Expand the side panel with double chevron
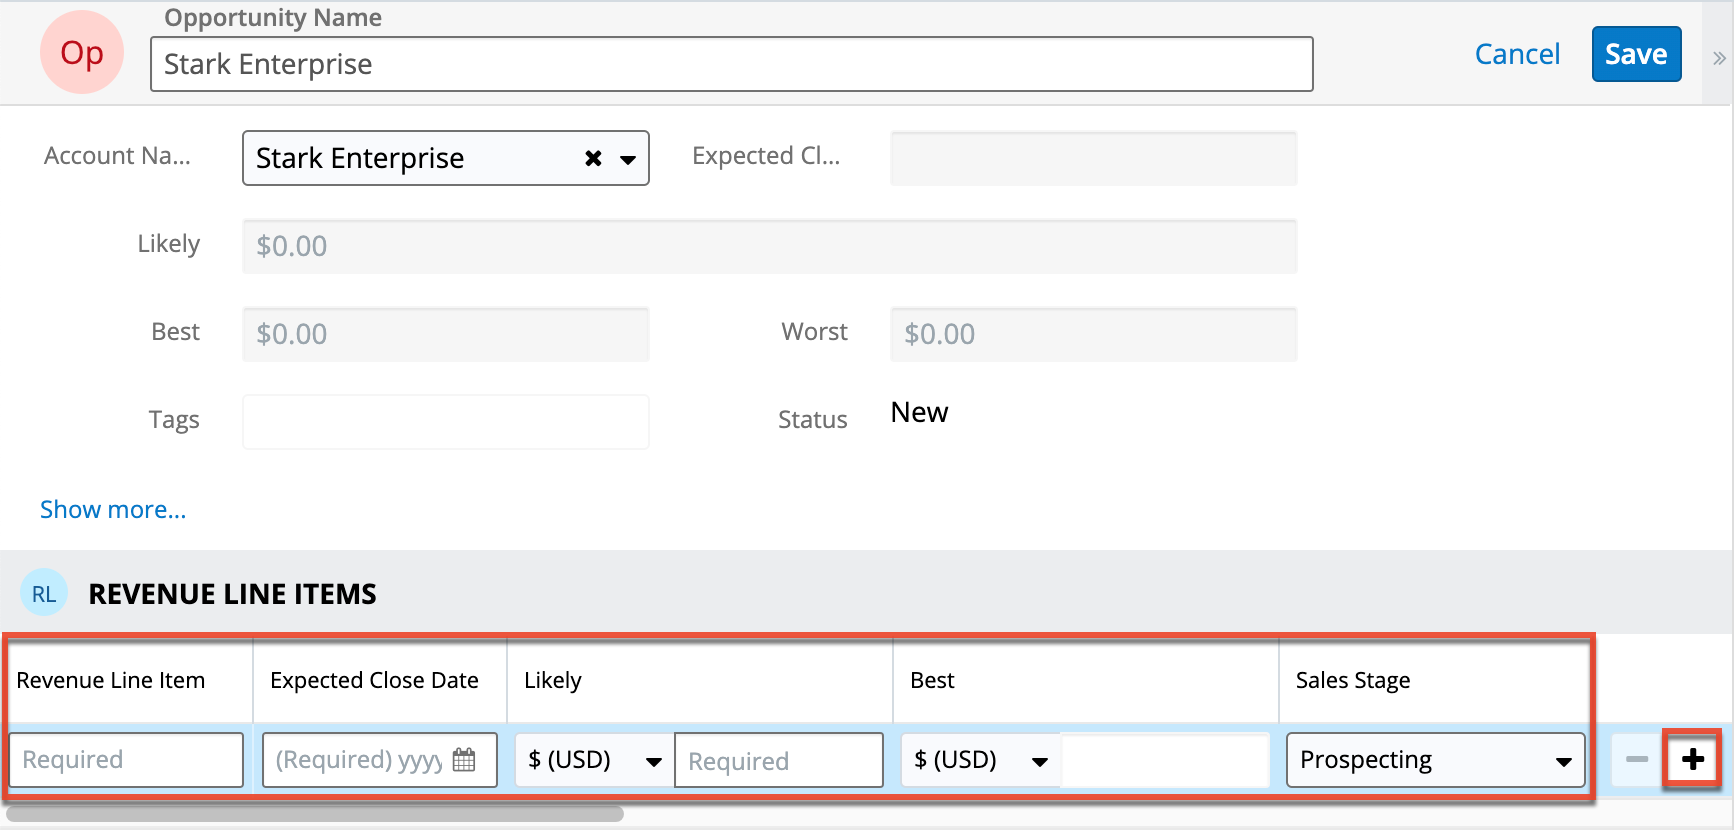This screenshot has width=1734, height=830. (1719, 58)
